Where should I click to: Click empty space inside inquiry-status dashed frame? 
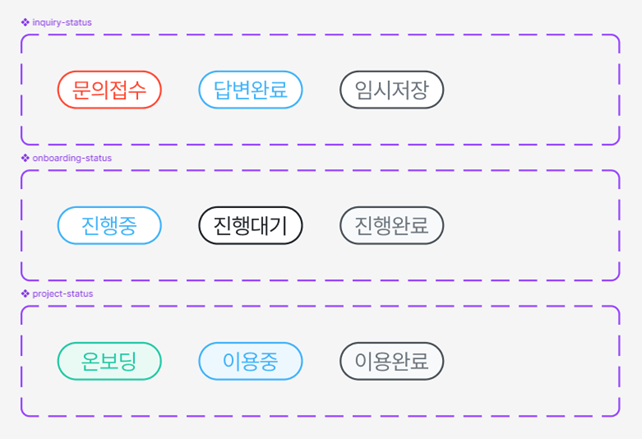tap(530, 90)
